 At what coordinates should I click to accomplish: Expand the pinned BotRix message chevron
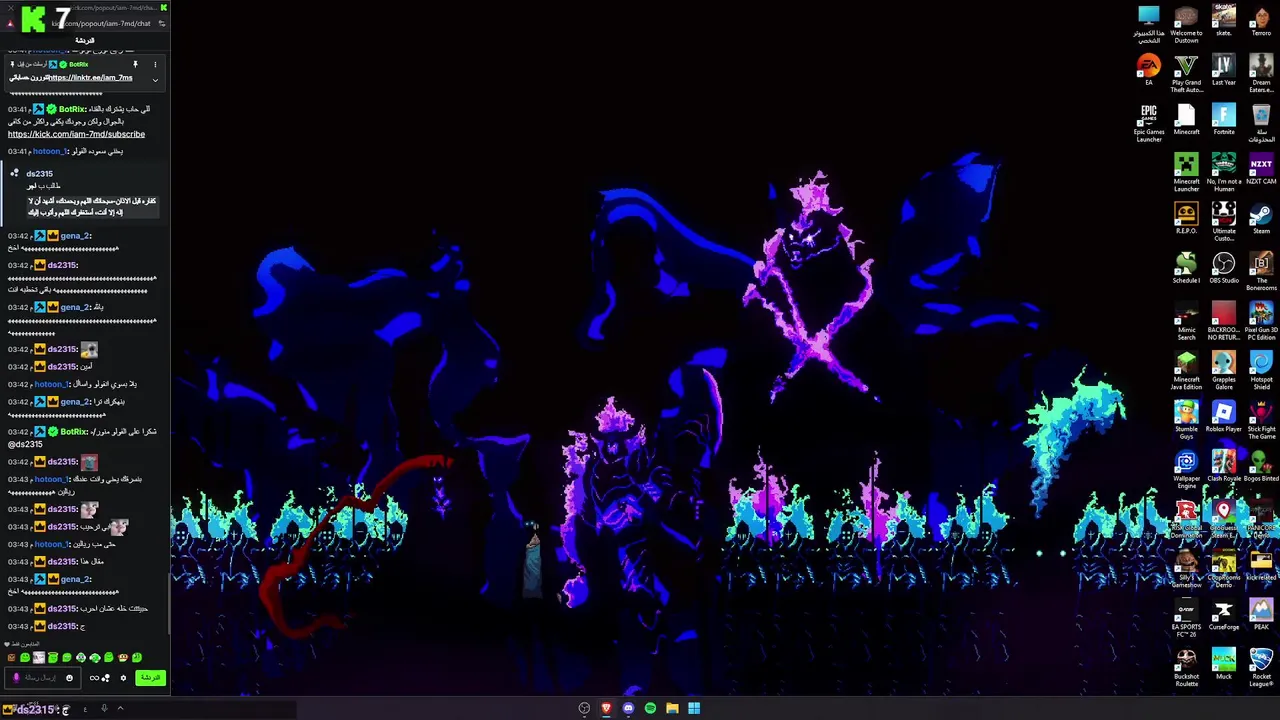coord(155,80)
